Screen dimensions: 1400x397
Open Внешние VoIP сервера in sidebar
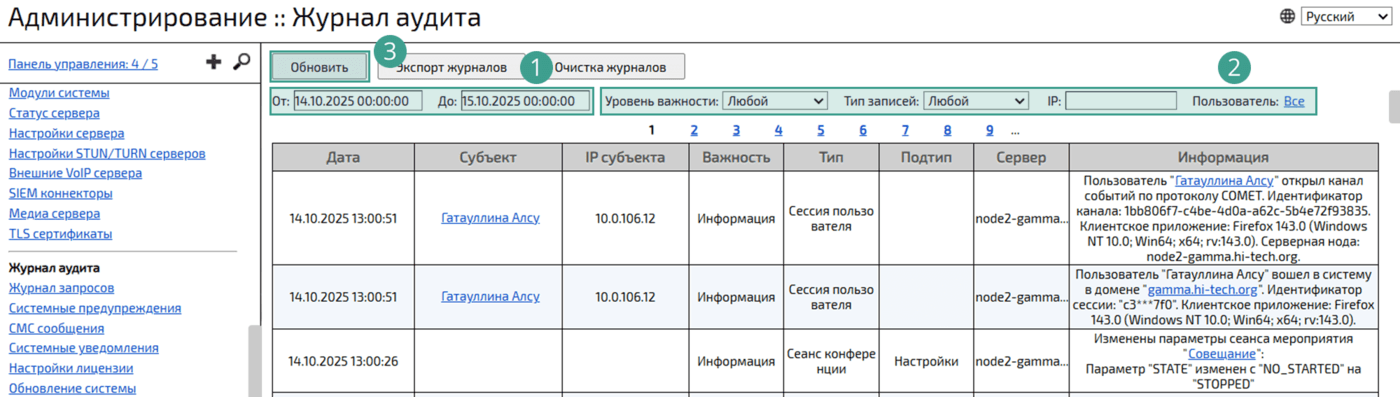[75, 173]
